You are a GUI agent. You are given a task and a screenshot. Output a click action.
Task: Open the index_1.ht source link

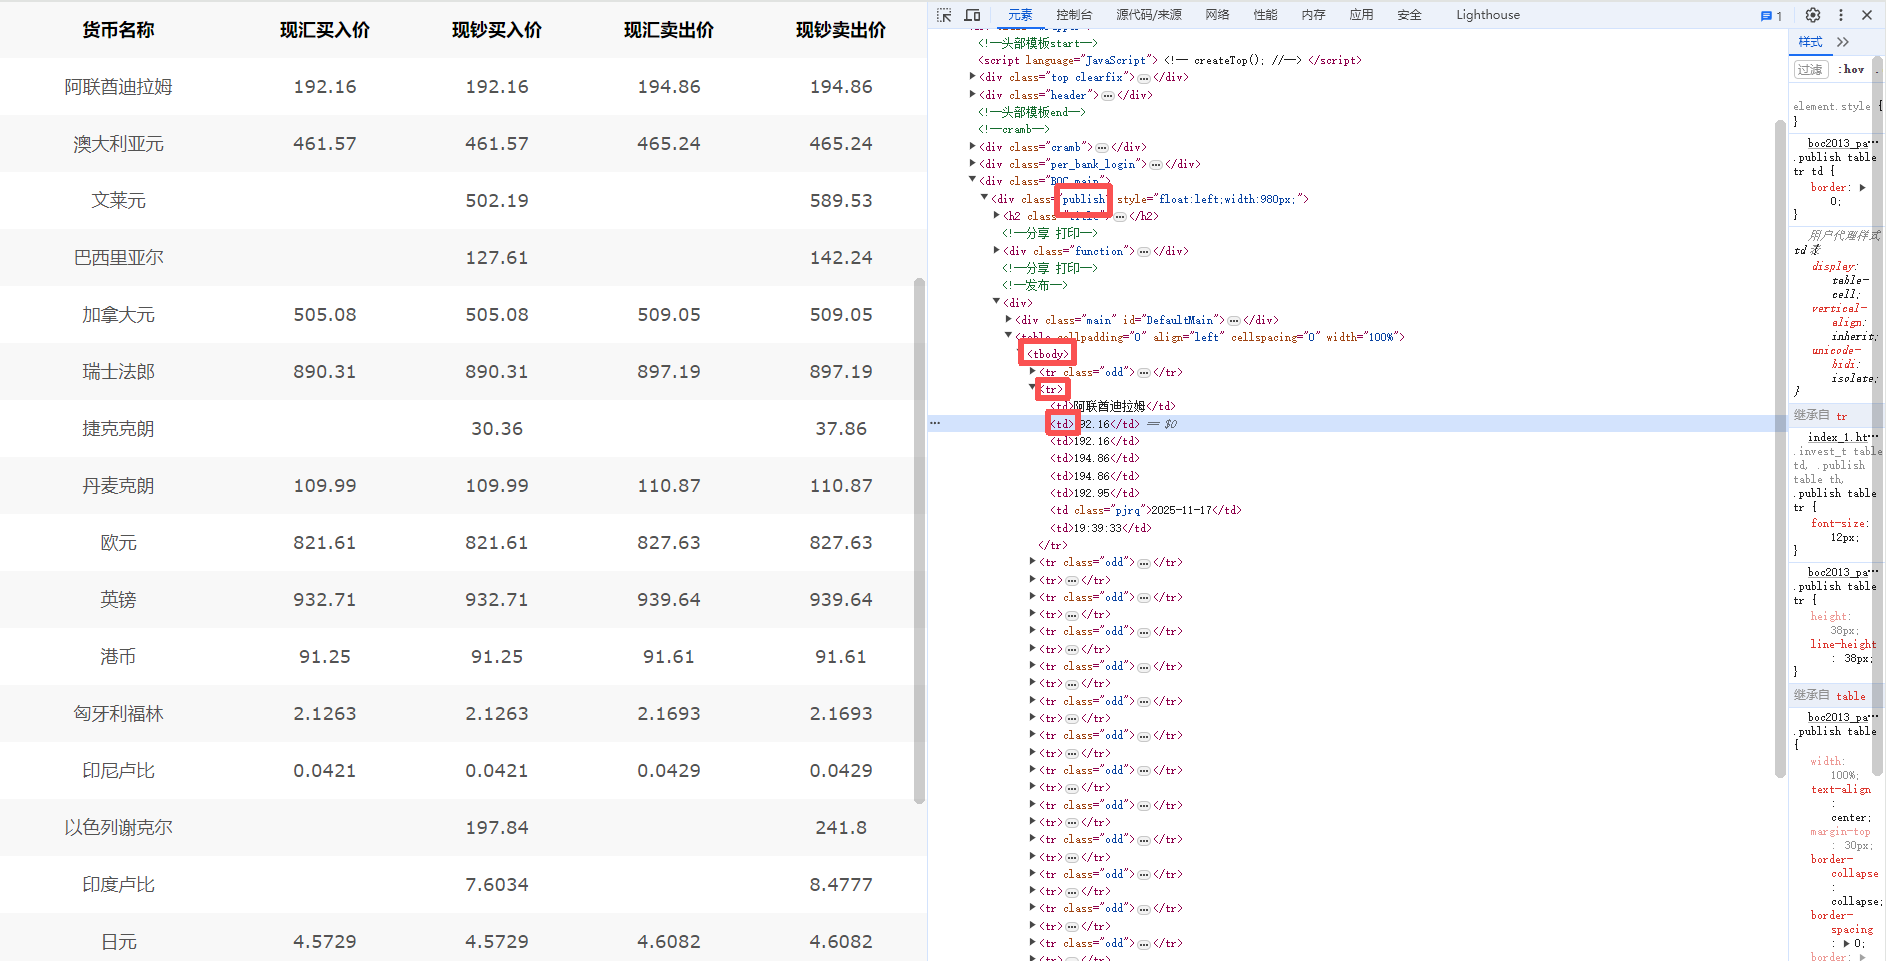point(1843,438)
